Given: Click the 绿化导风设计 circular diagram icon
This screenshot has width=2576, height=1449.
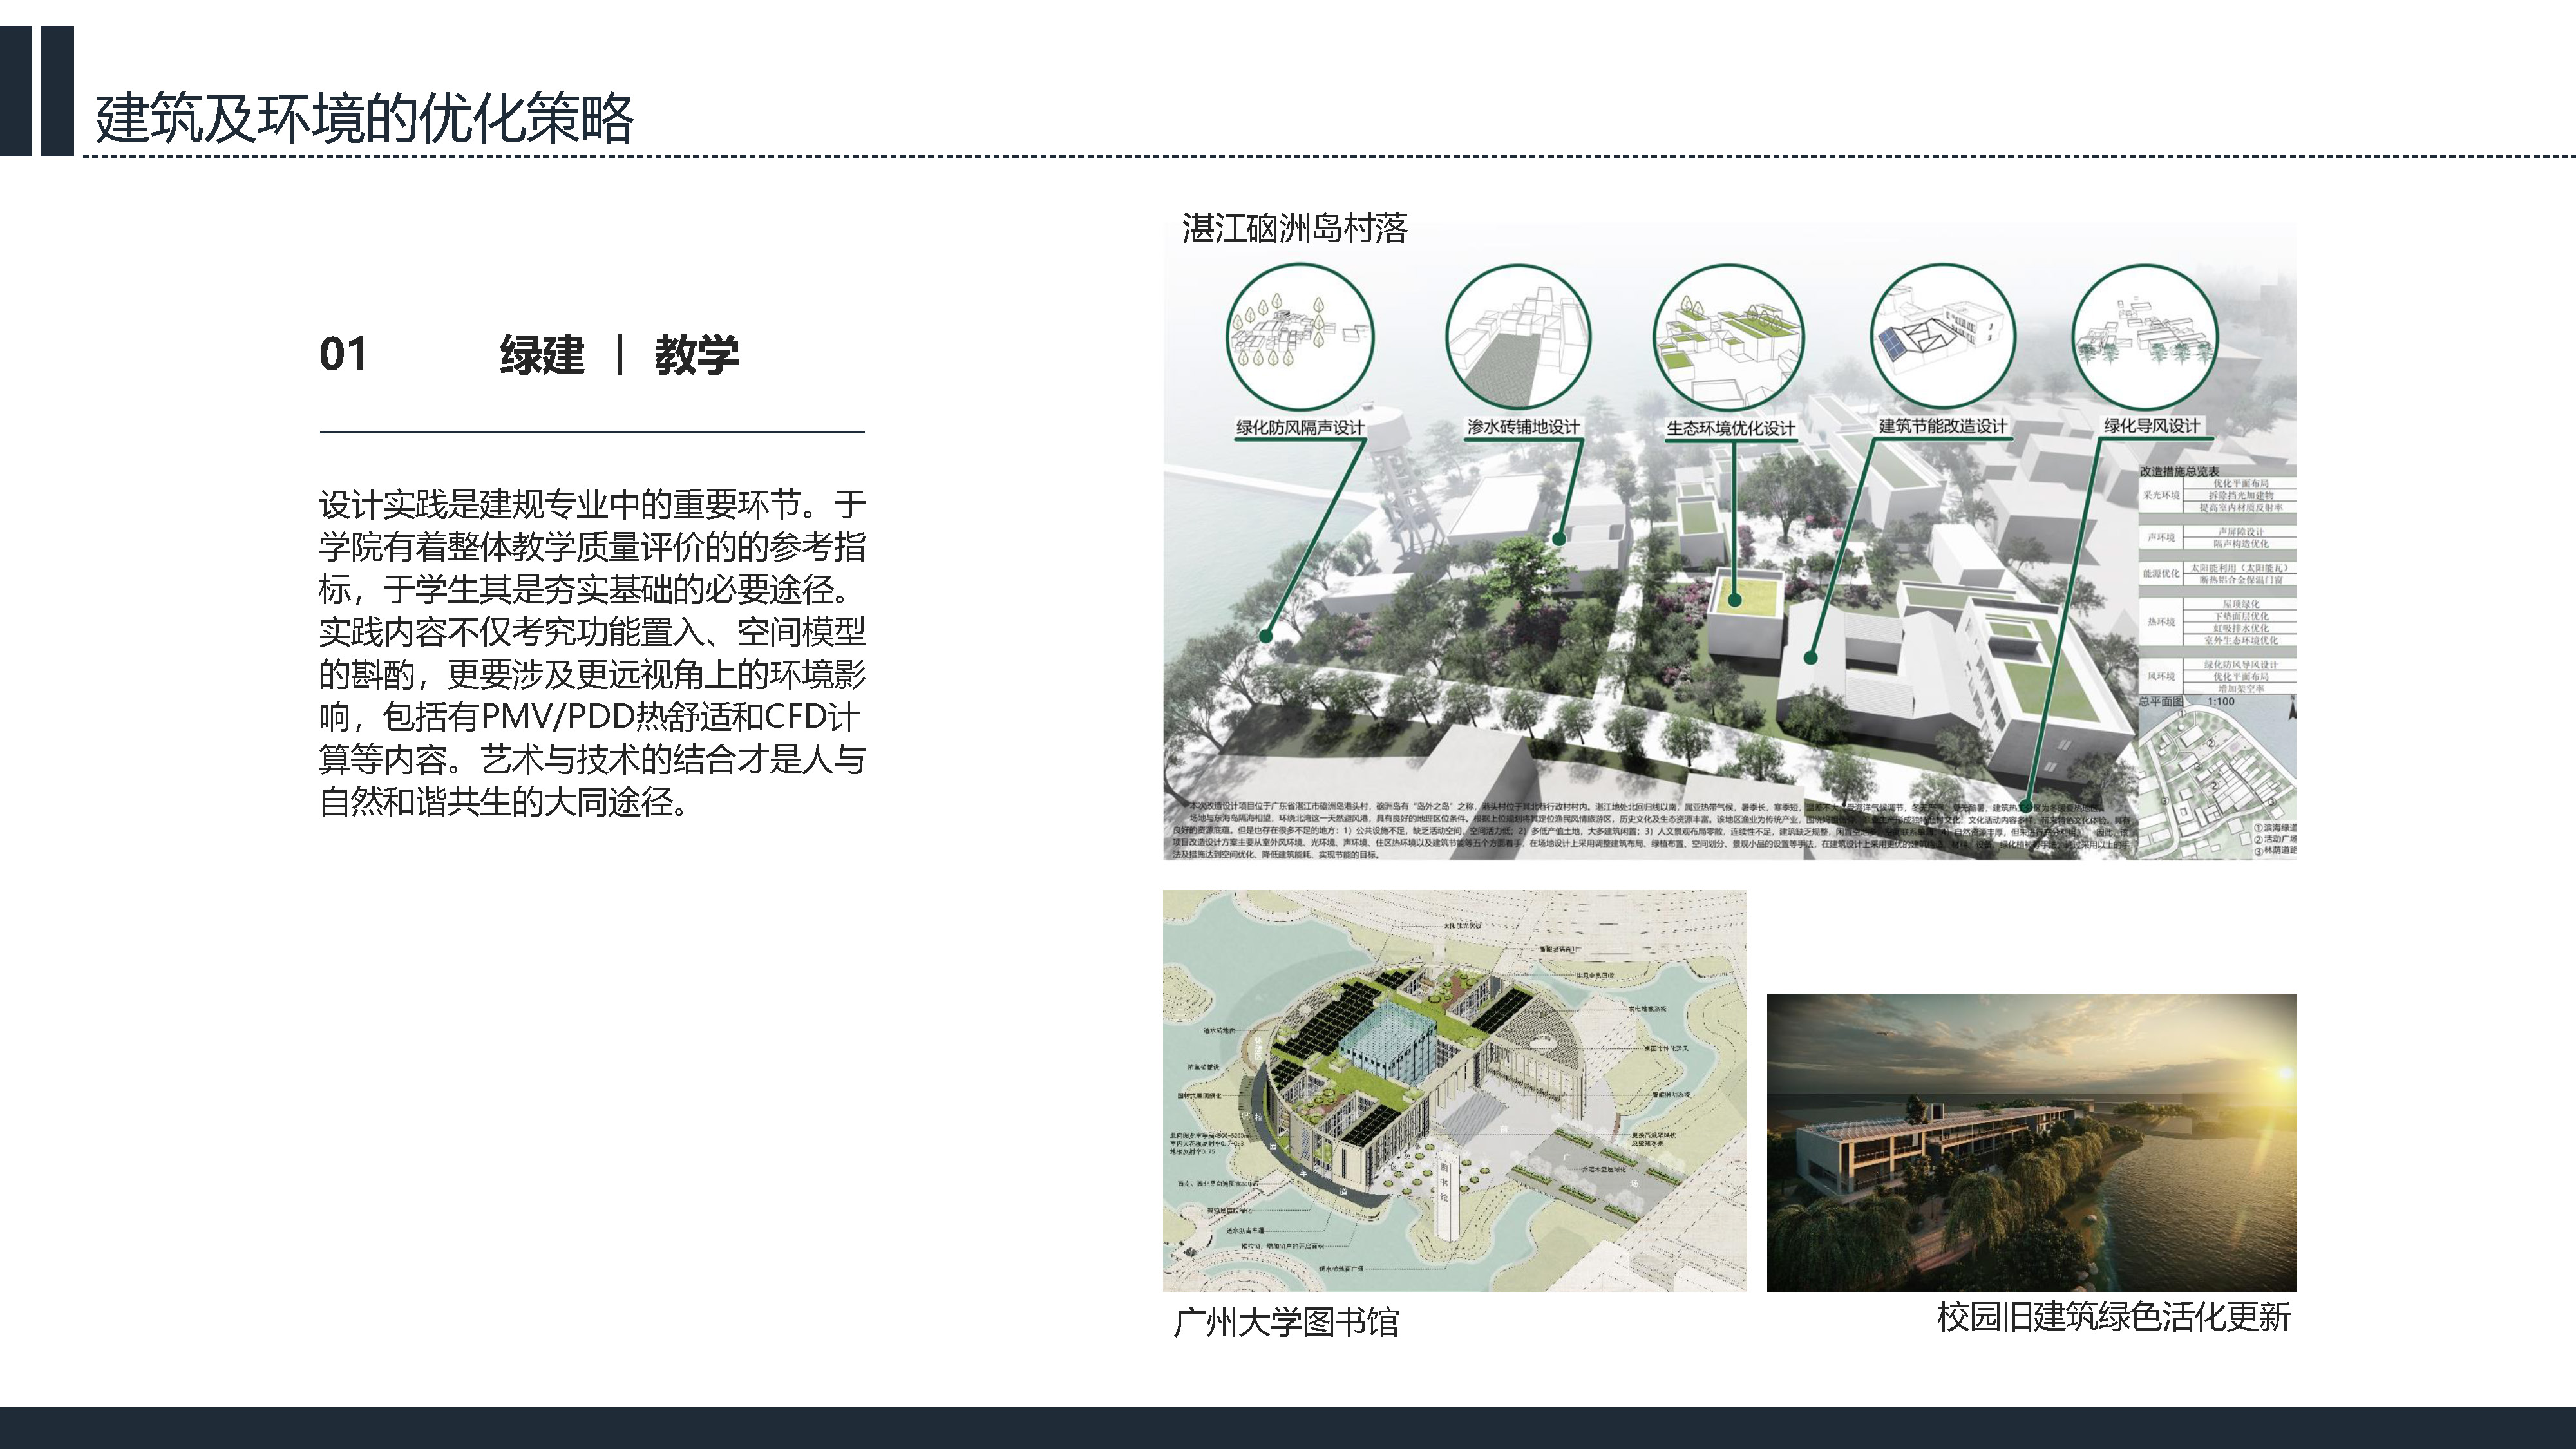Looking at the screenshot, I should point(2144,337).
